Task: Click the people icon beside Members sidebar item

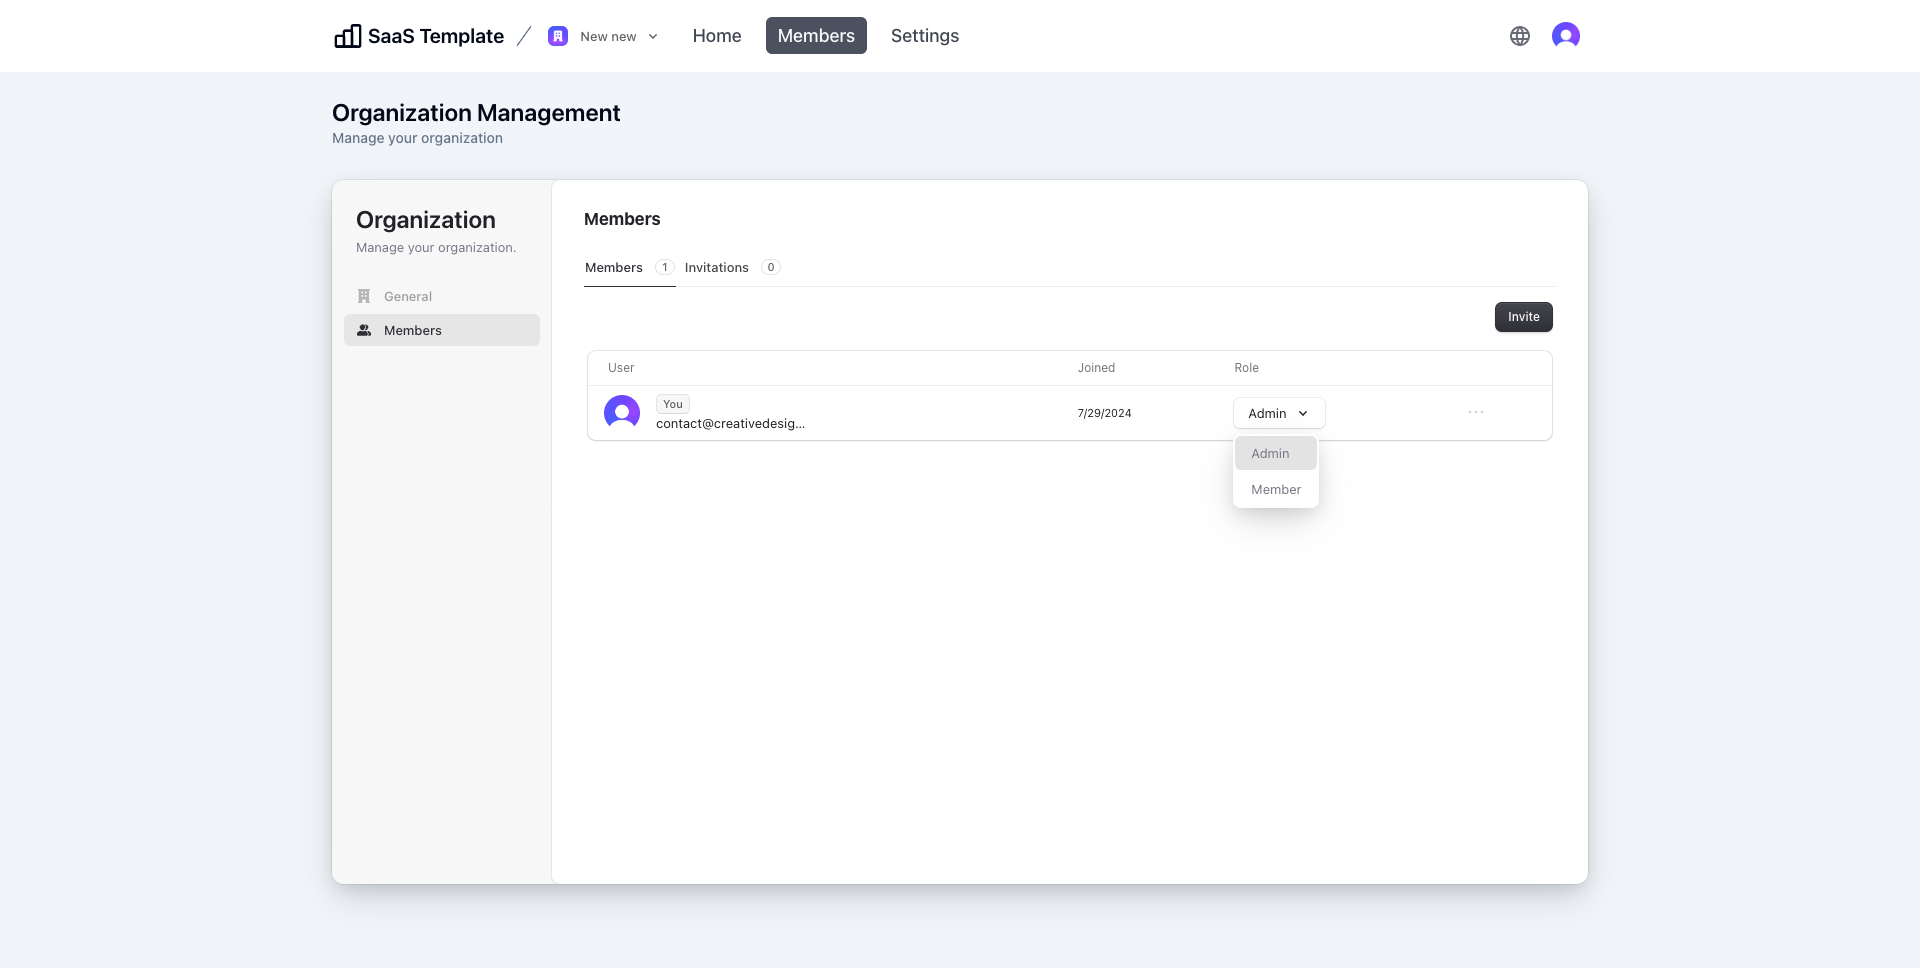Action: pyautogui.click(x=363, y=329)
